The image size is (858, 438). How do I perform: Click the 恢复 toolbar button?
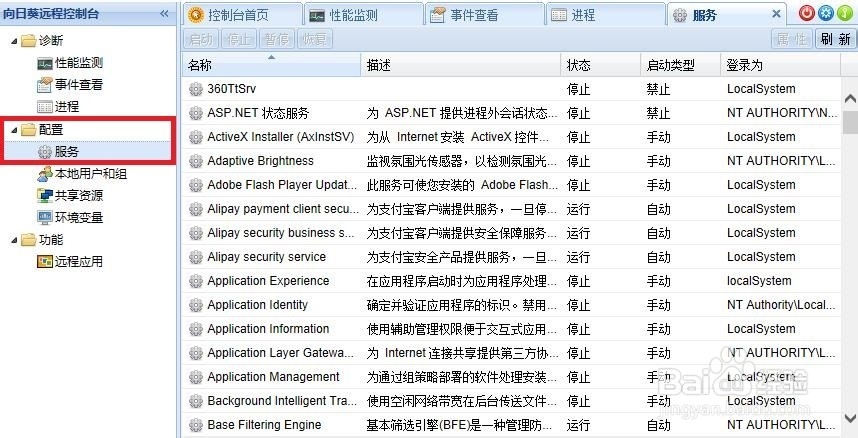pyautogui.click(x=315, y=39)
